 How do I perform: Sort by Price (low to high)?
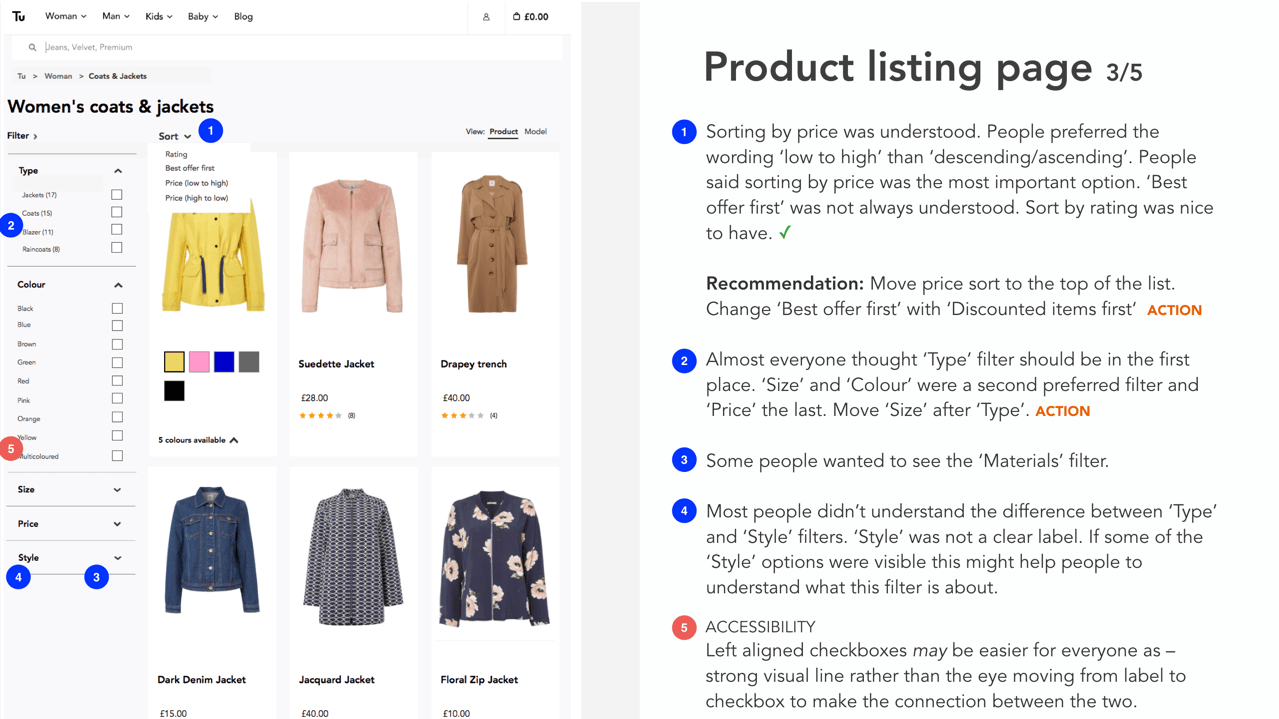point(197,183)
